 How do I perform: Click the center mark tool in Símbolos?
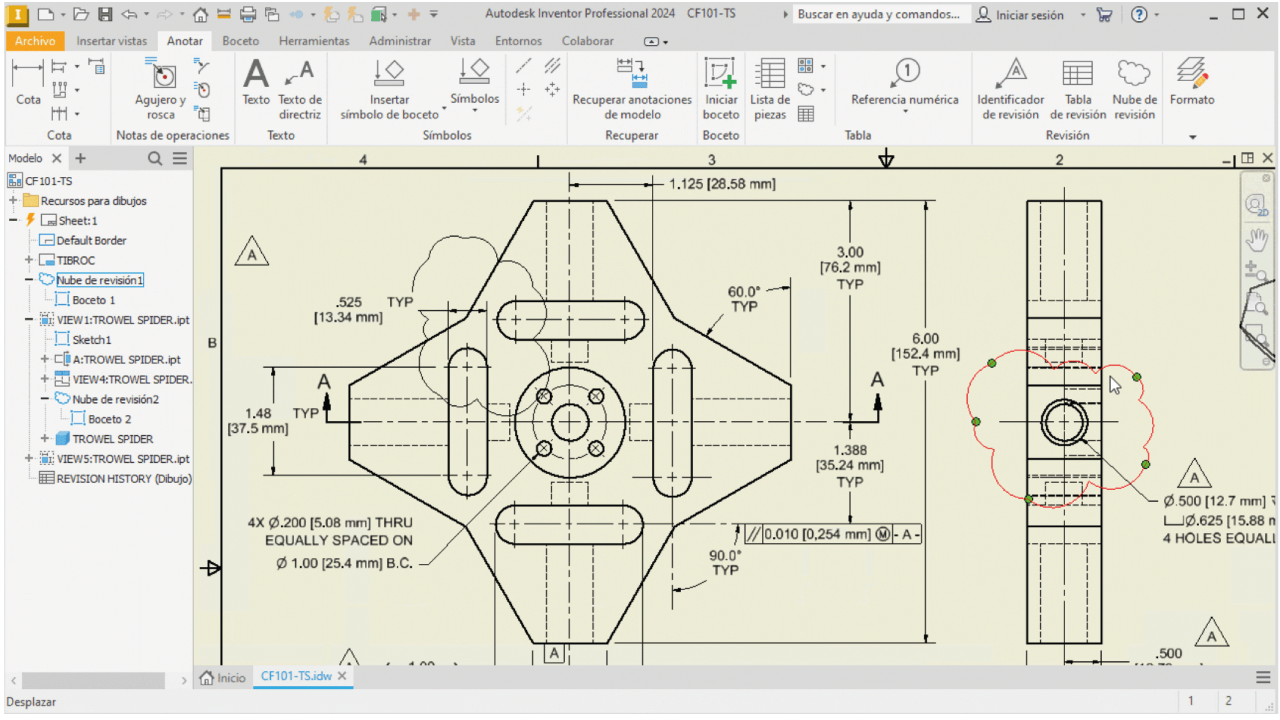click(x=524, y=89)
